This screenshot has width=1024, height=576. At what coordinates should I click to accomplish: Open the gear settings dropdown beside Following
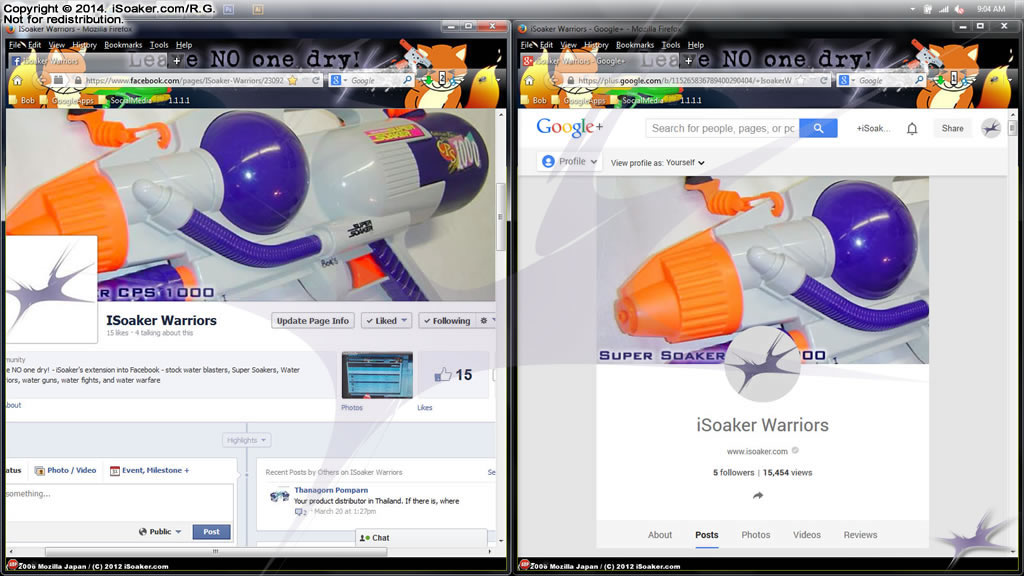pos(487,321)
